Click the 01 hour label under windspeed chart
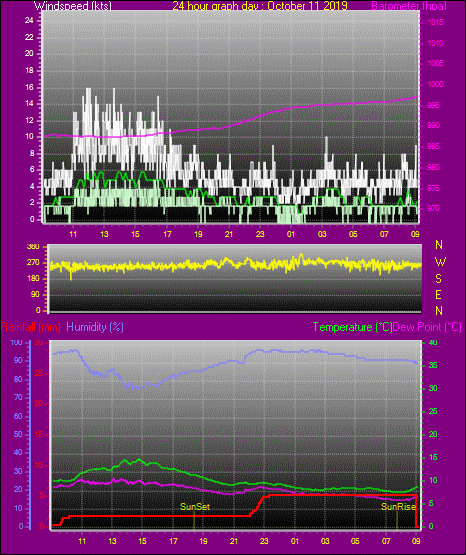This screenshot has height=555, width=466. (x=291, y=234)
